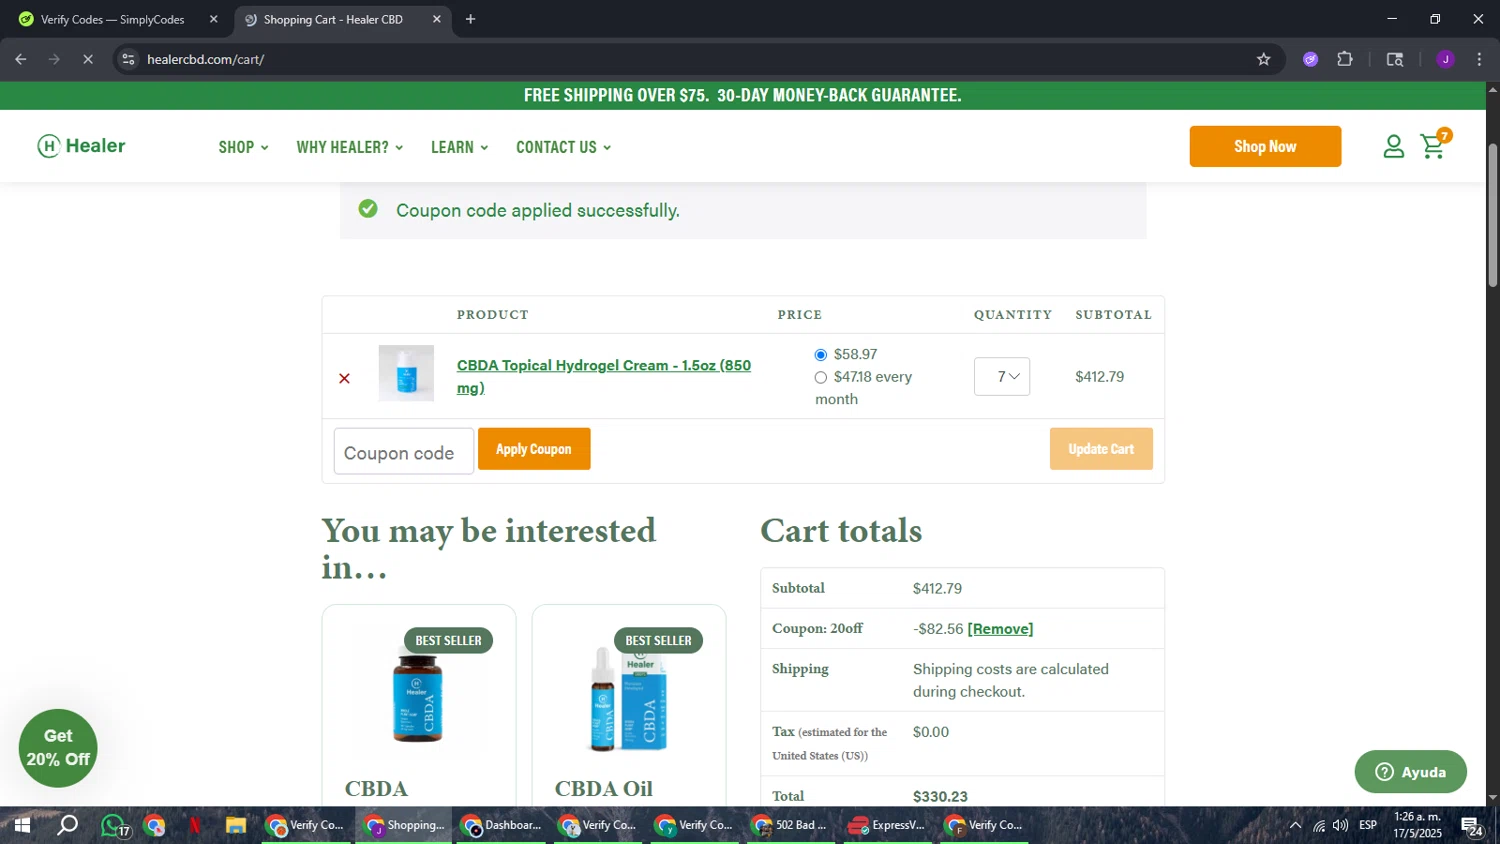Click the Apply Coupon button
The height and width of the screenshot is (844, 1500).
coord(534,449)
